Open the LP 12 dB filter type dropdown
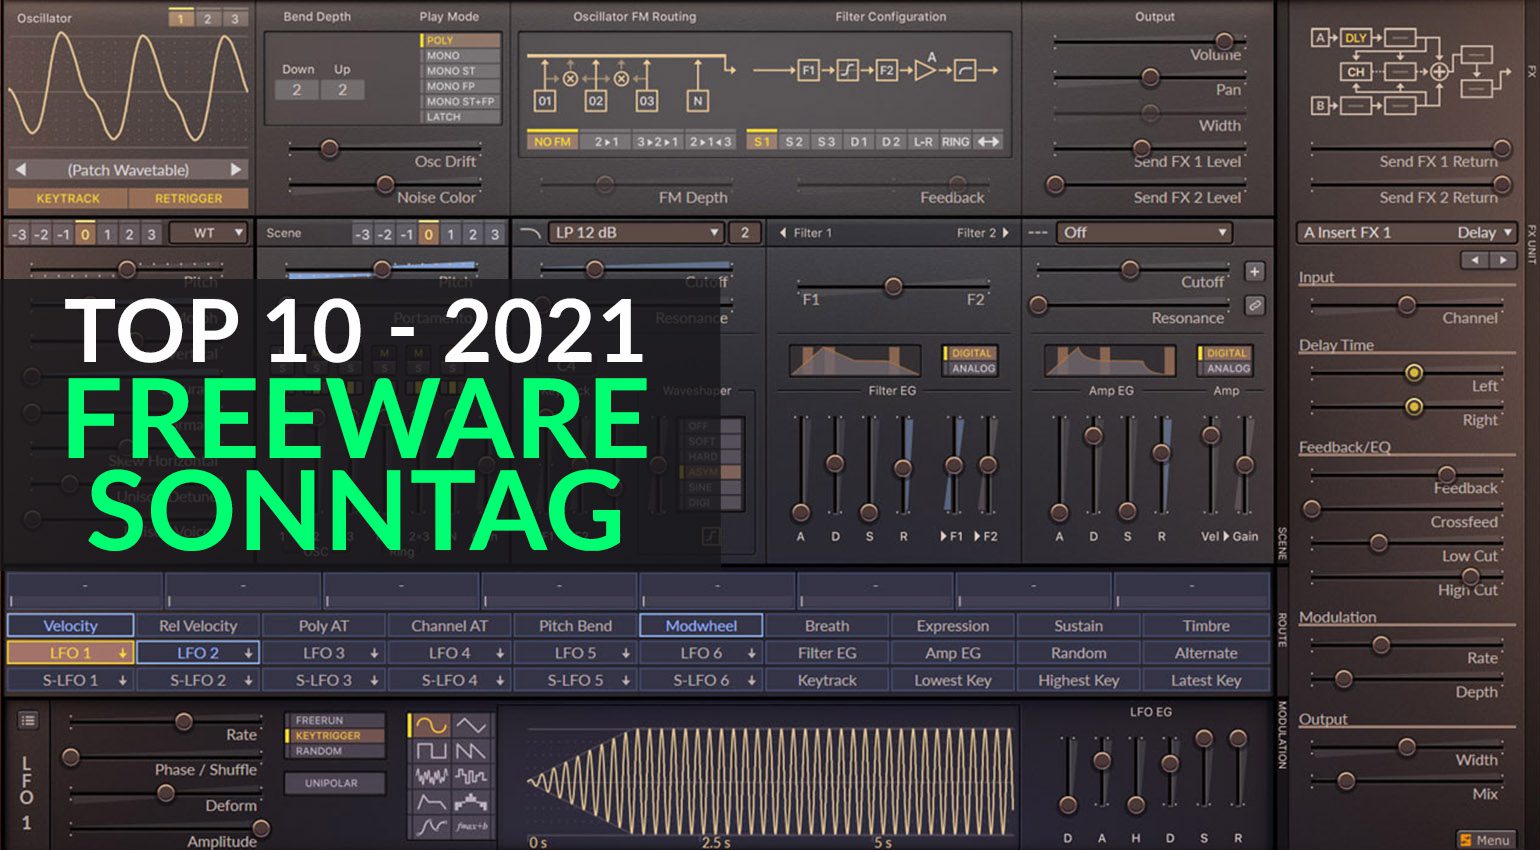The image size is (1540, 850). (636, 232)
